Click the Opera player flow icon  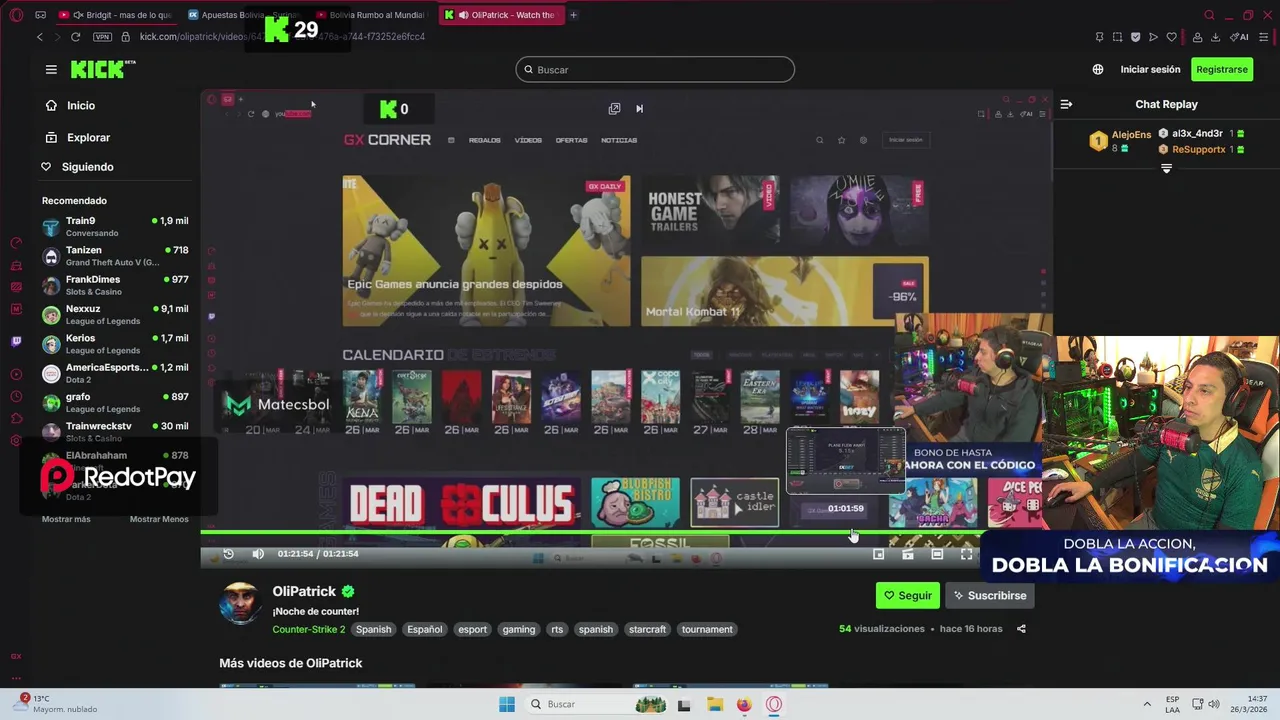pyautogui.click(x=1153, y=37)
